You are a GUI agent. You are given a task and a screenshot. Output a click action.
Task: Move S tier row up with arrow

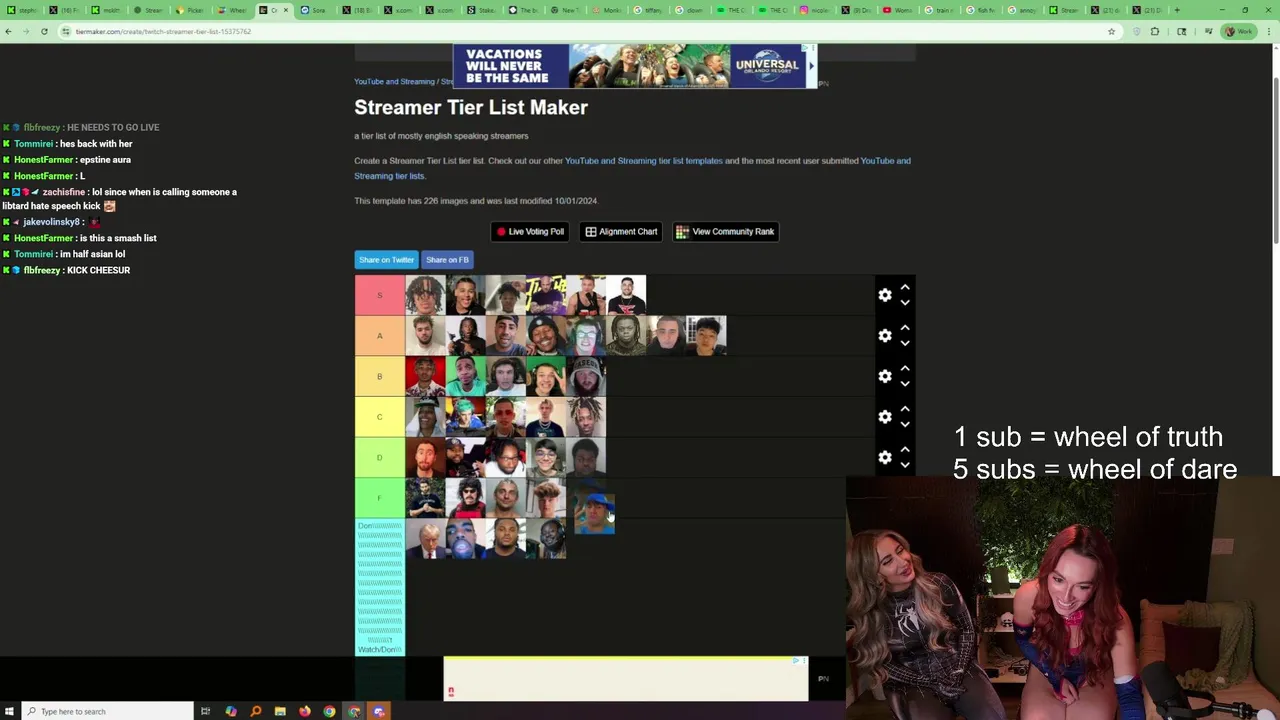coord(905,287)
